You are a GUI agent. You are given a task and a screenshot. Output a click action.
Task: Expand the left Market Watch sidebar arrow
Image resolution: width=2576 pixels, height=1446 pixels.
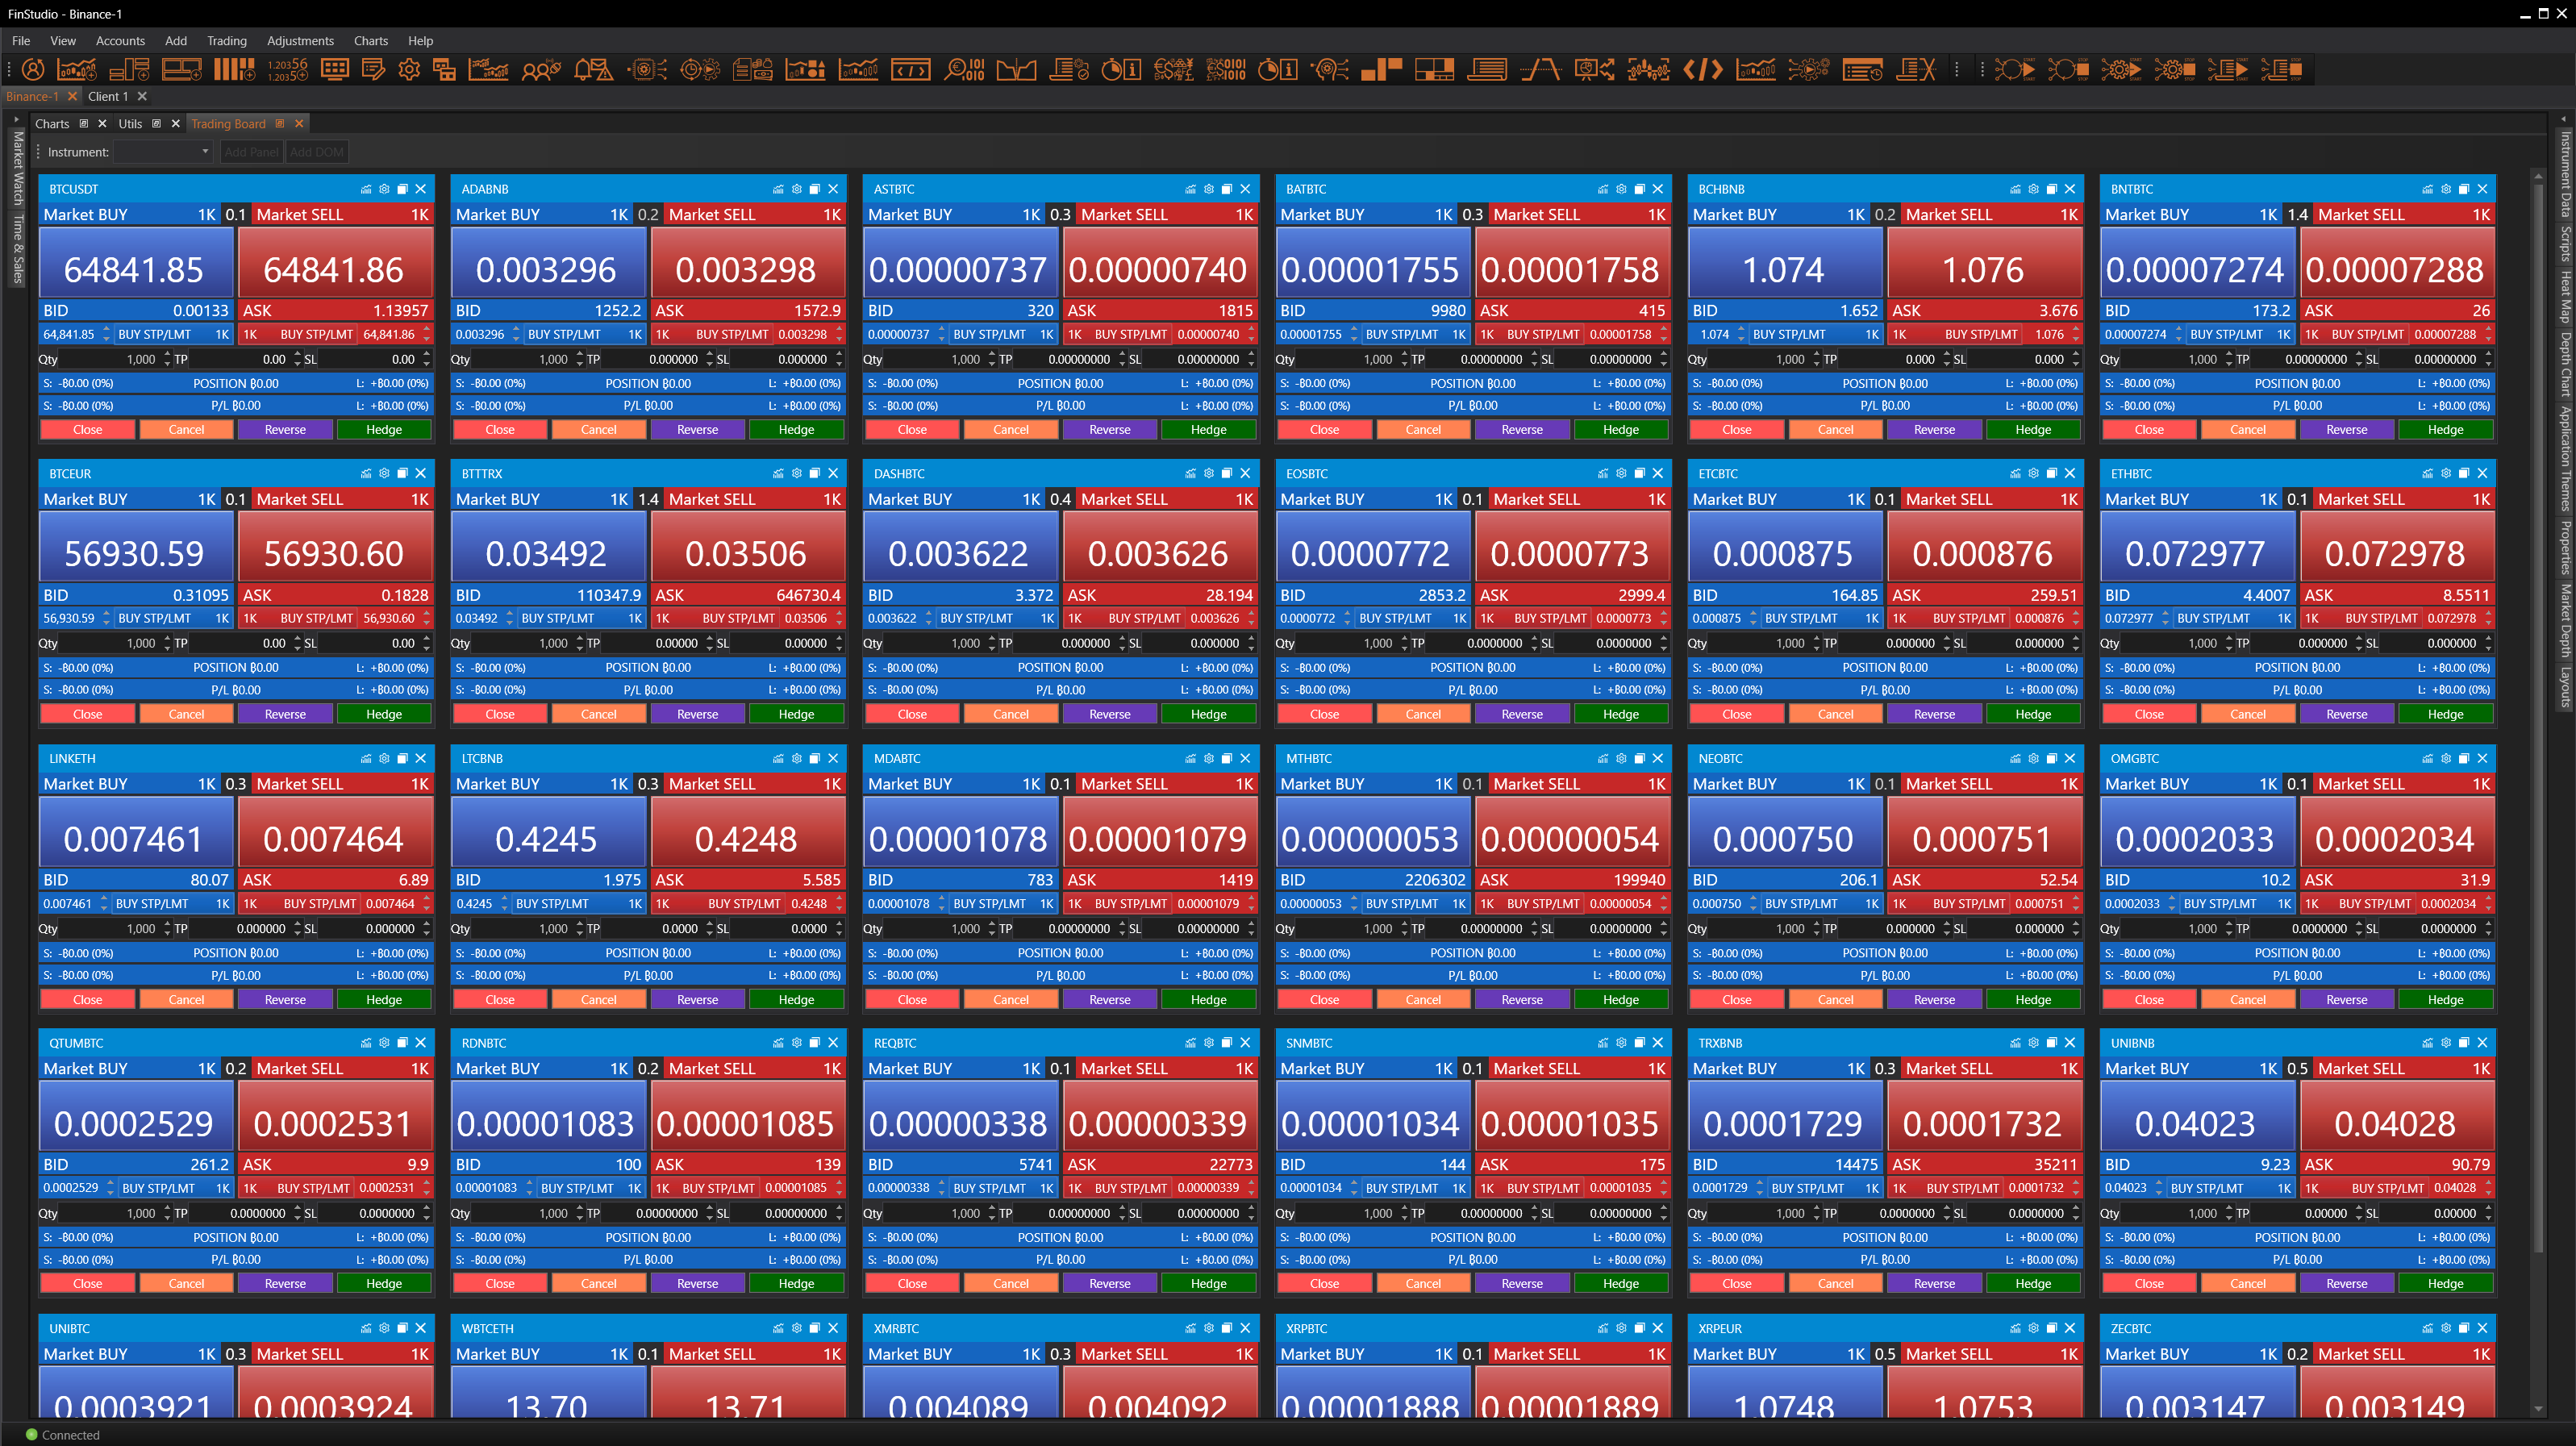click(17, 119)
